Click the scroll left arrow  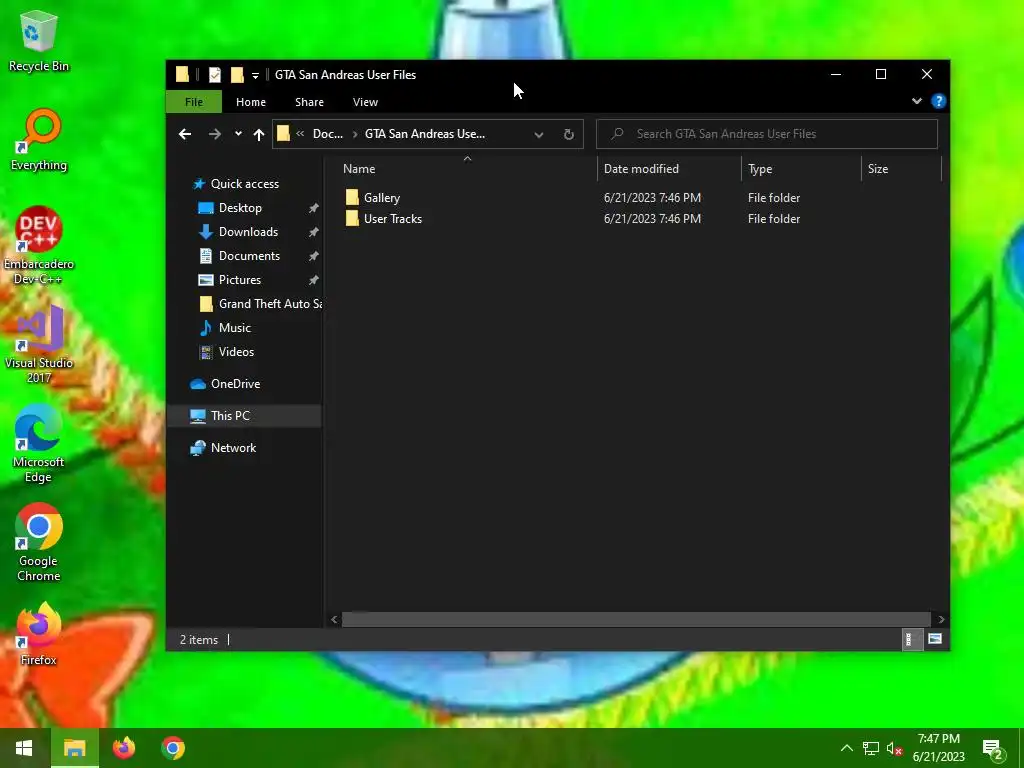pos(334,619)
